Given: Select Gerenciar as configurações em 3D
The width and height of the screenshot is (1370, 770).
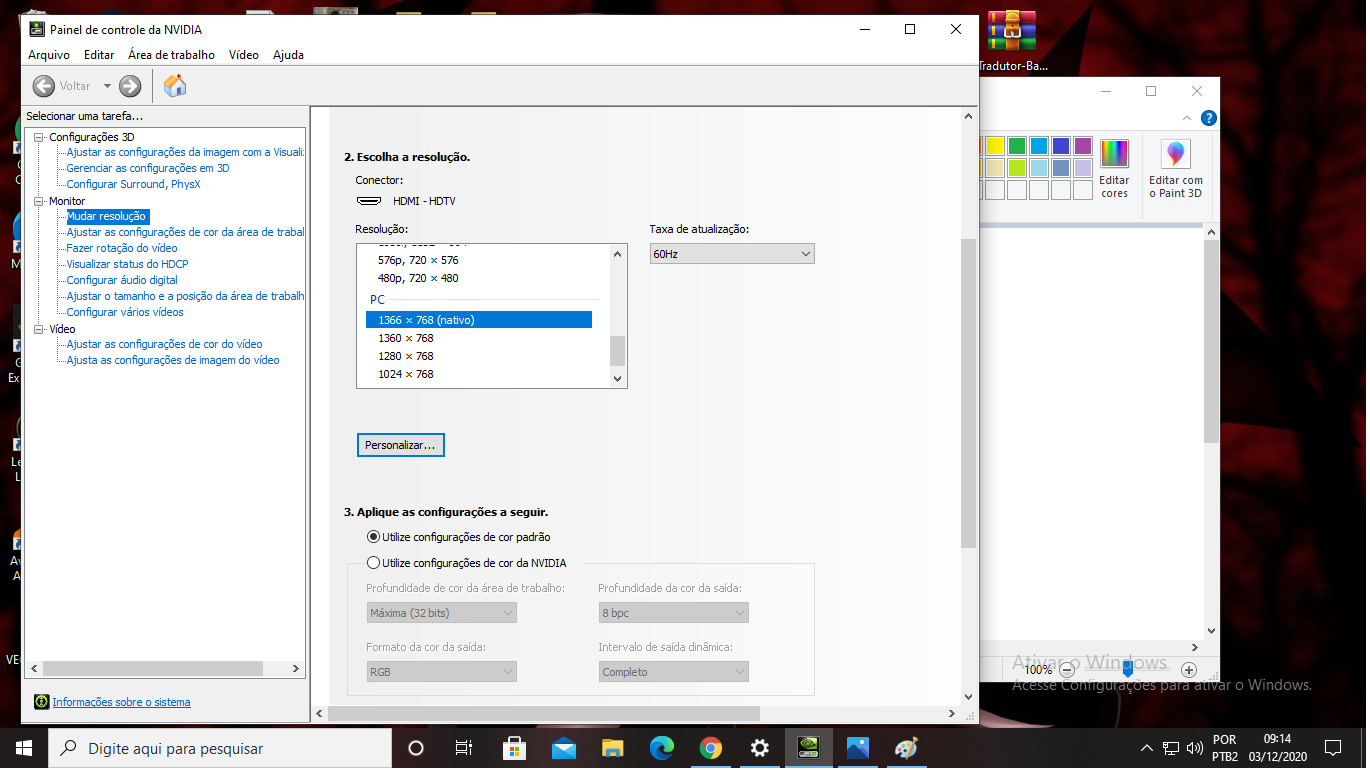Looking at the screenshot, I should click(x=148, y=168).
